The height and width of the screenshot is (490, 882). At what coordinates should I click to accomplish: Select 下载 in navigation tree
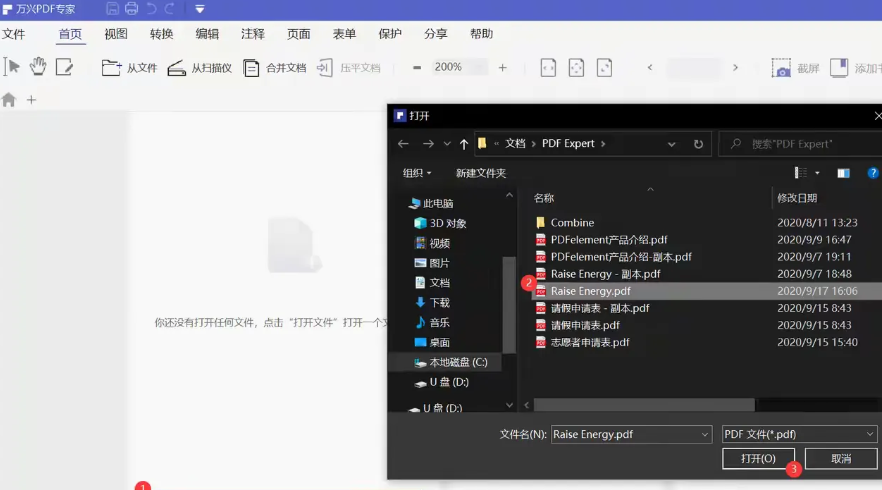433,303
